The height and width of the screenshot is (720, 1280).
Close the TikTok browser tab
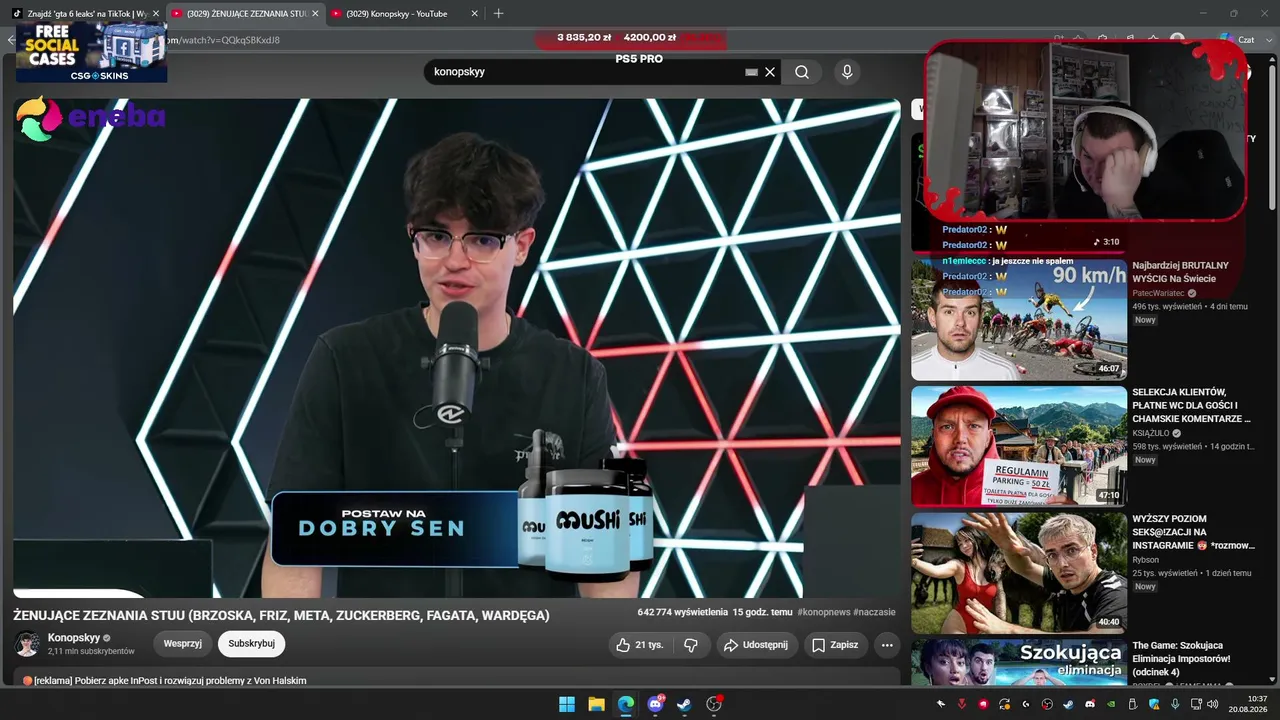coord(156,14)
